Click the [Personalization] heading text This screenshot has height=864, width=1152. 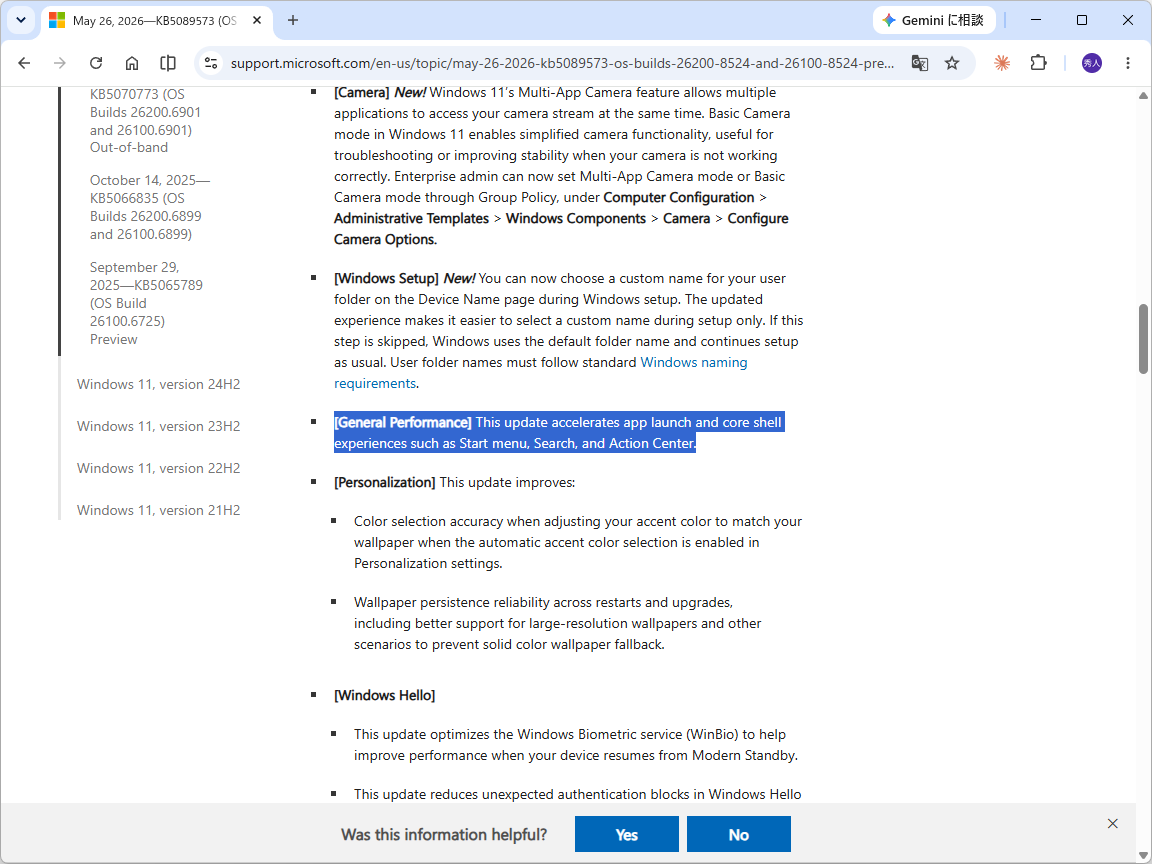[385, 483]
